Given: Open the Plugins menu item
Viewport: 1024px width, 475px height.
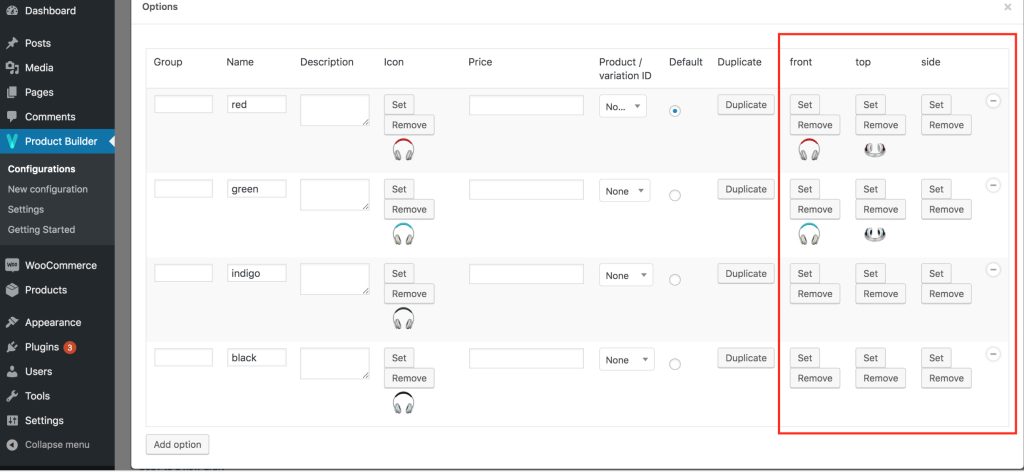Looking at the screenshot, I should (42, 347).
